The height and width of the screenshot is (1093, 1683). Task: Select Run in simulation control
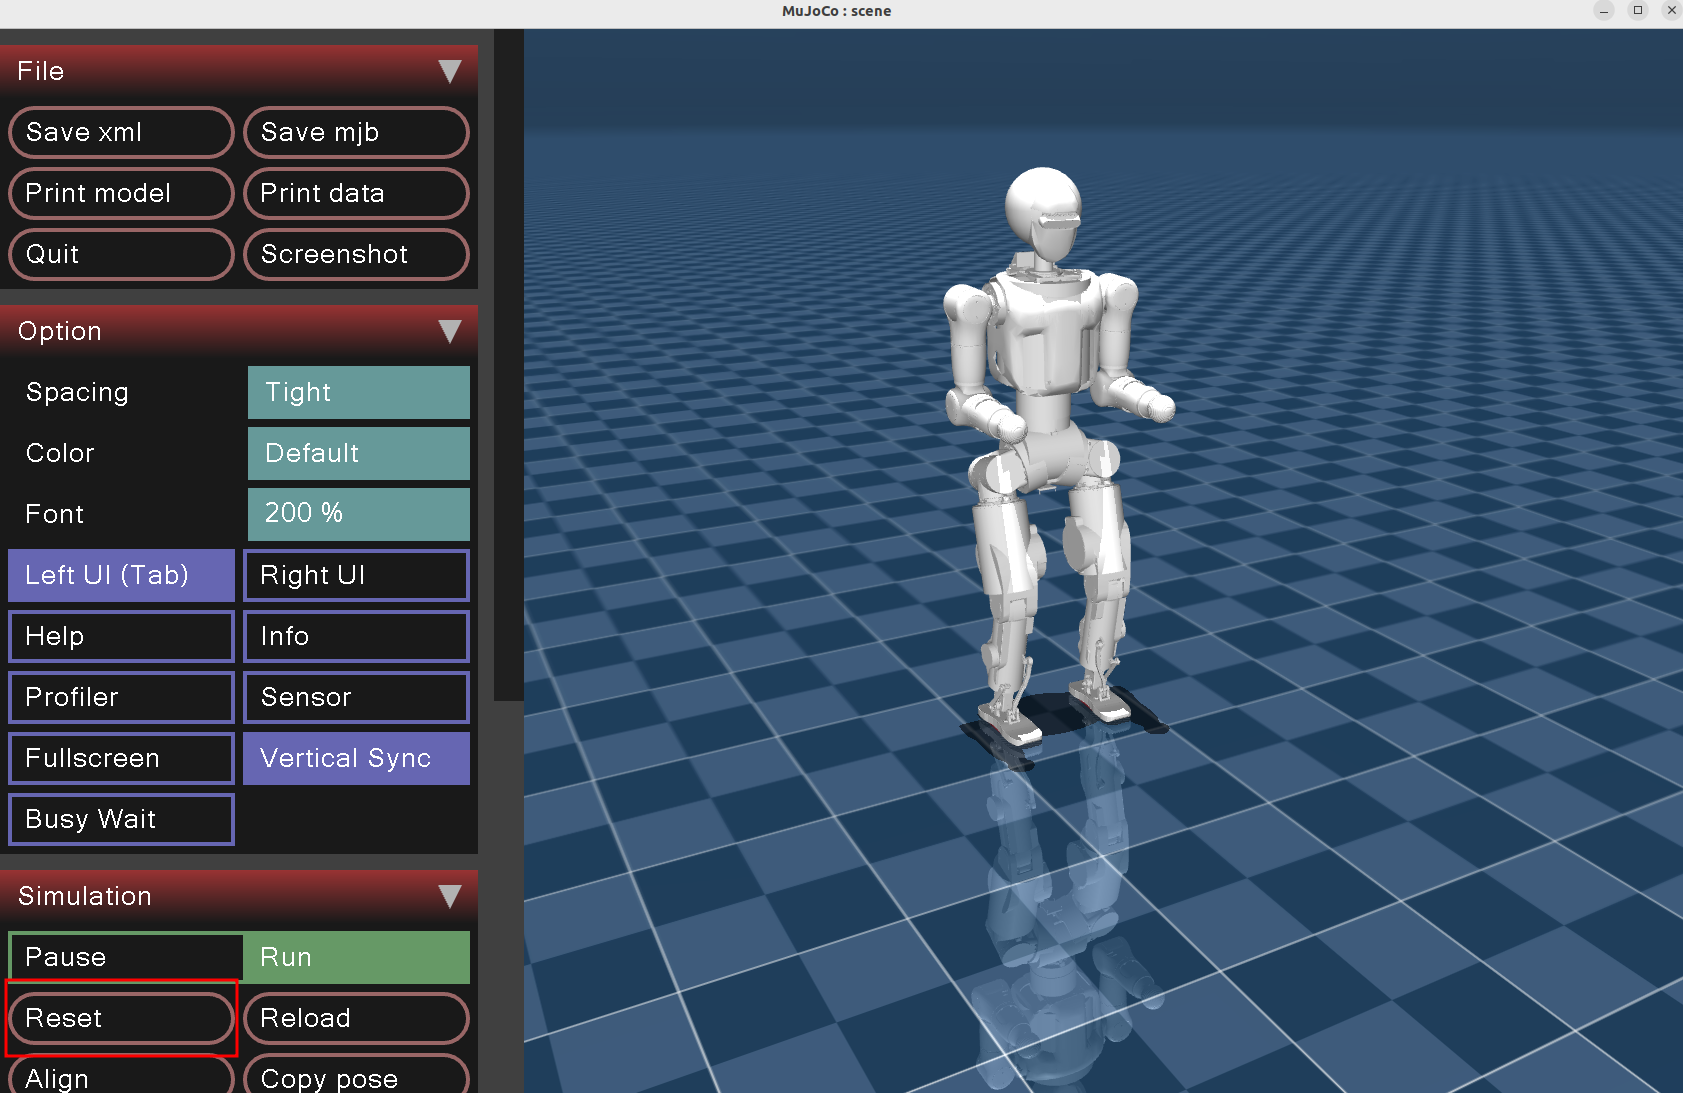(356, 957)
